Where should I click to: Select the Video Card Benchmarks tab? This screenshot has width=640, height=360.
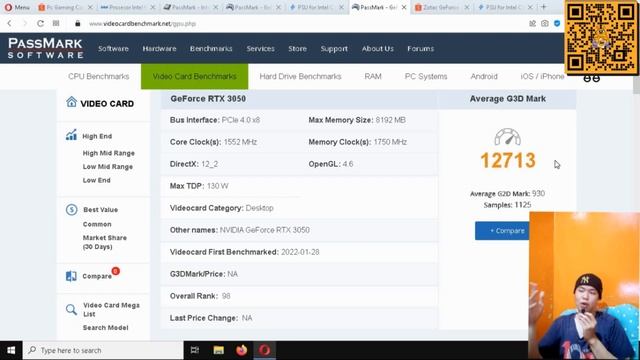tap(194, 76)
